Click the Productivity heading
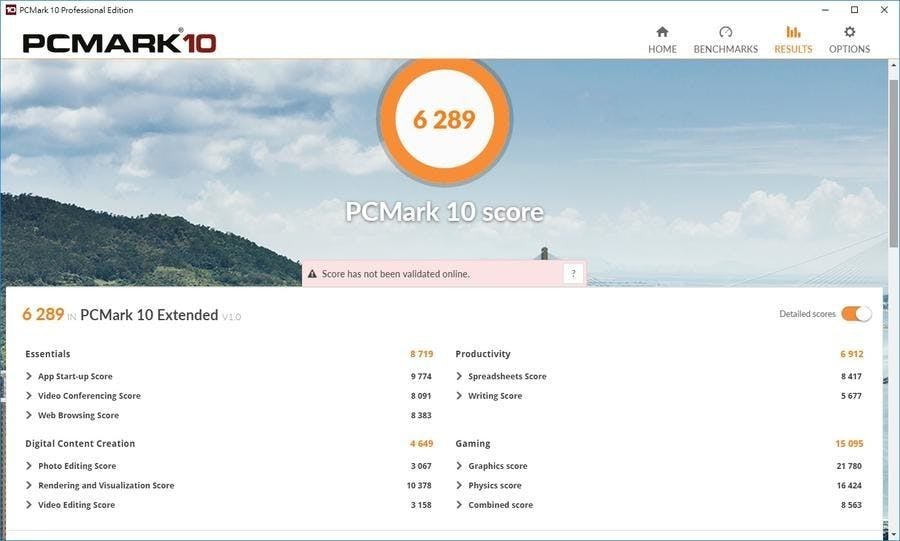This screenshot has height=541, width=900. click(x=483, y=354)
